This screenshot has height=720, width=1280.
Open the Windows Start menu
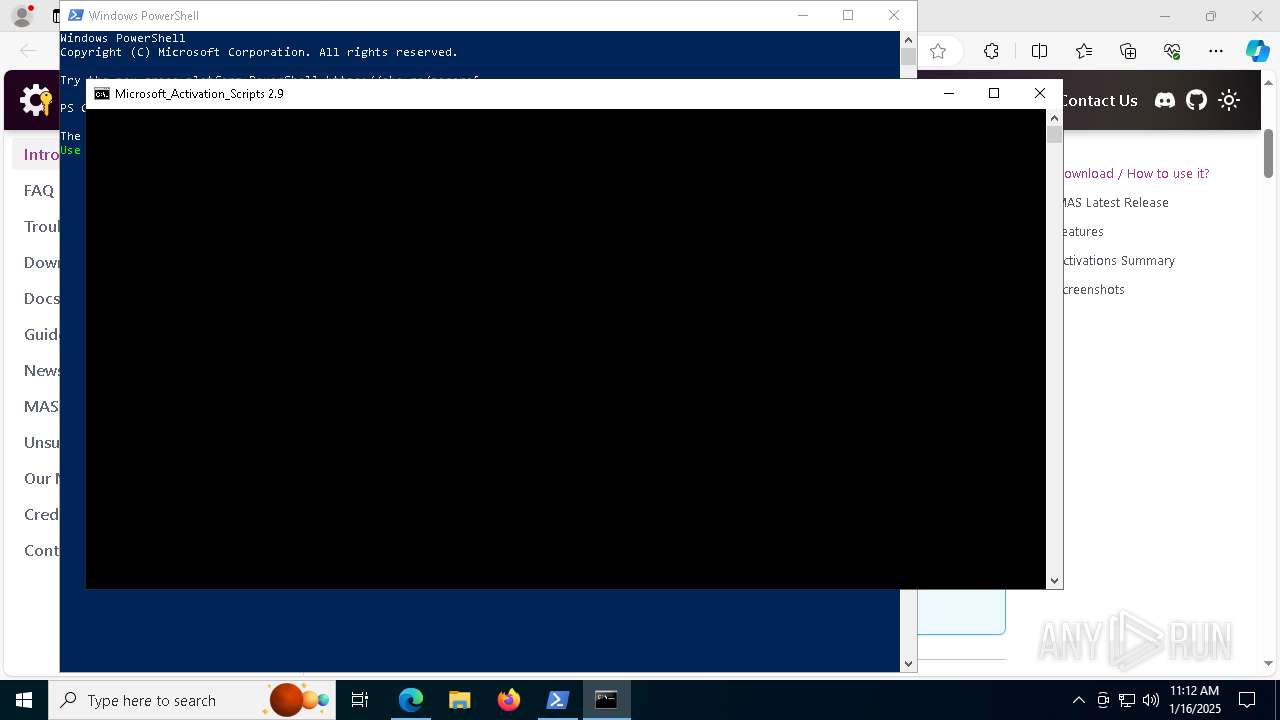[24, 700]
